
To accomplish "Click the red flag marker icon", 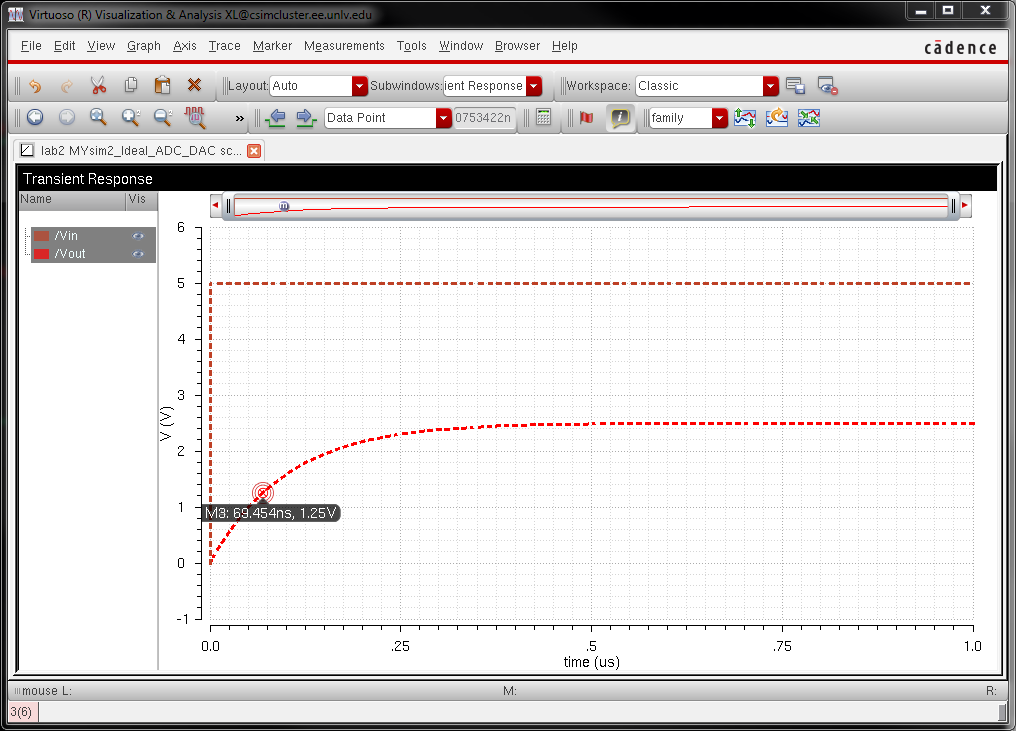I will (586, 118).
